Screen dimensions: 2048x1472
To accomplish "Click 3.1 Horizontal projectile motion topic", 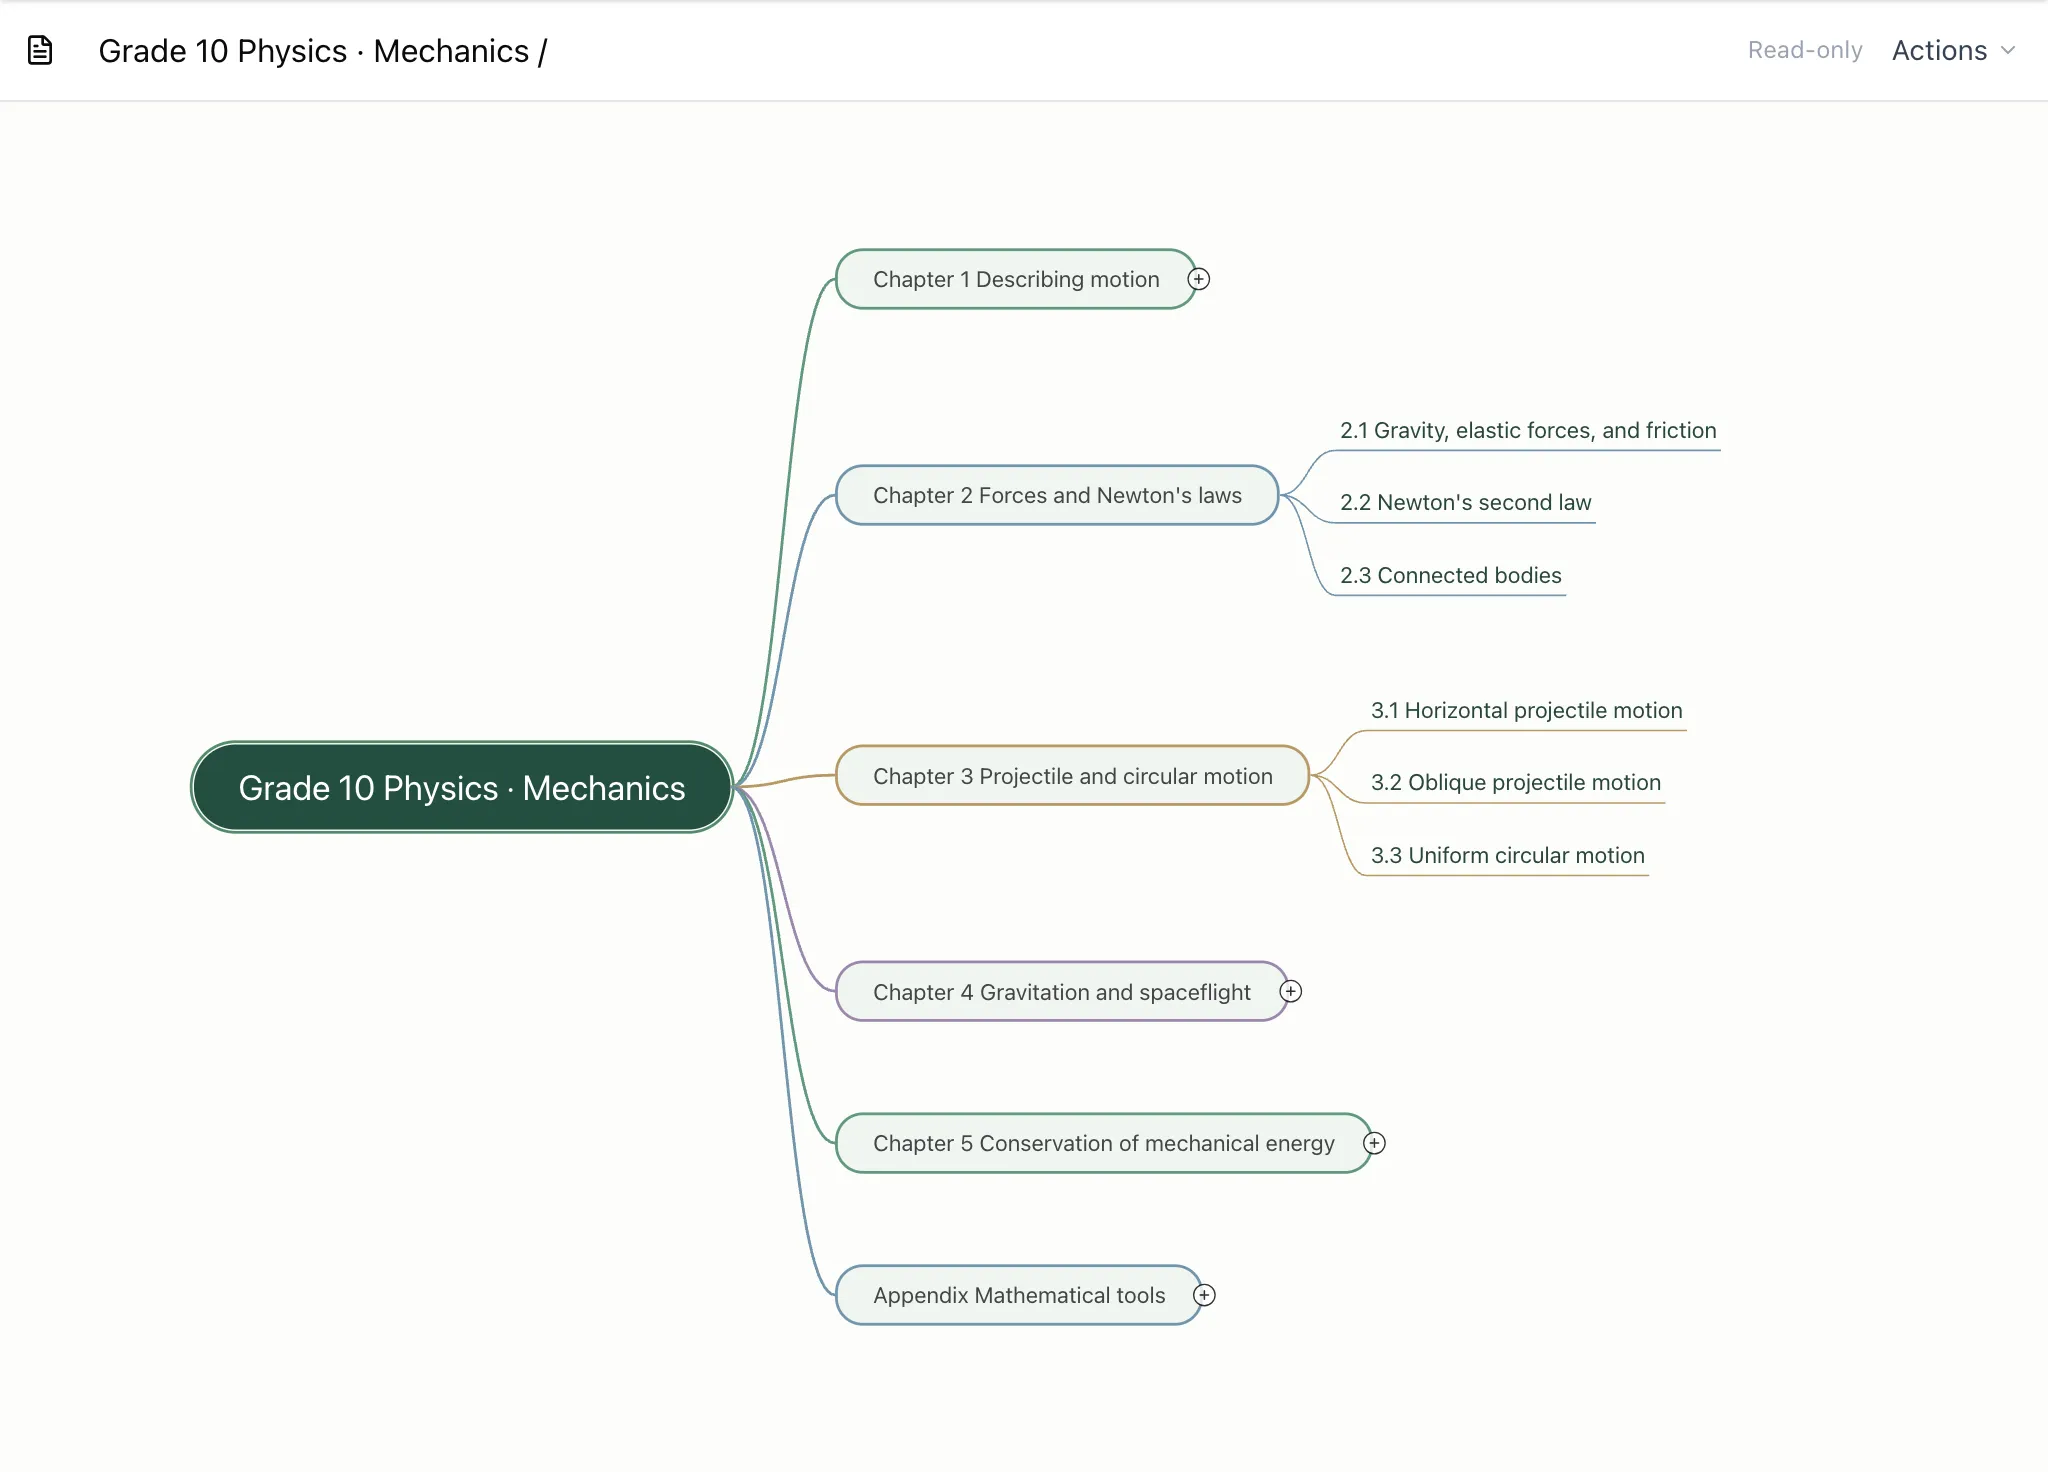I will 1526,711.
